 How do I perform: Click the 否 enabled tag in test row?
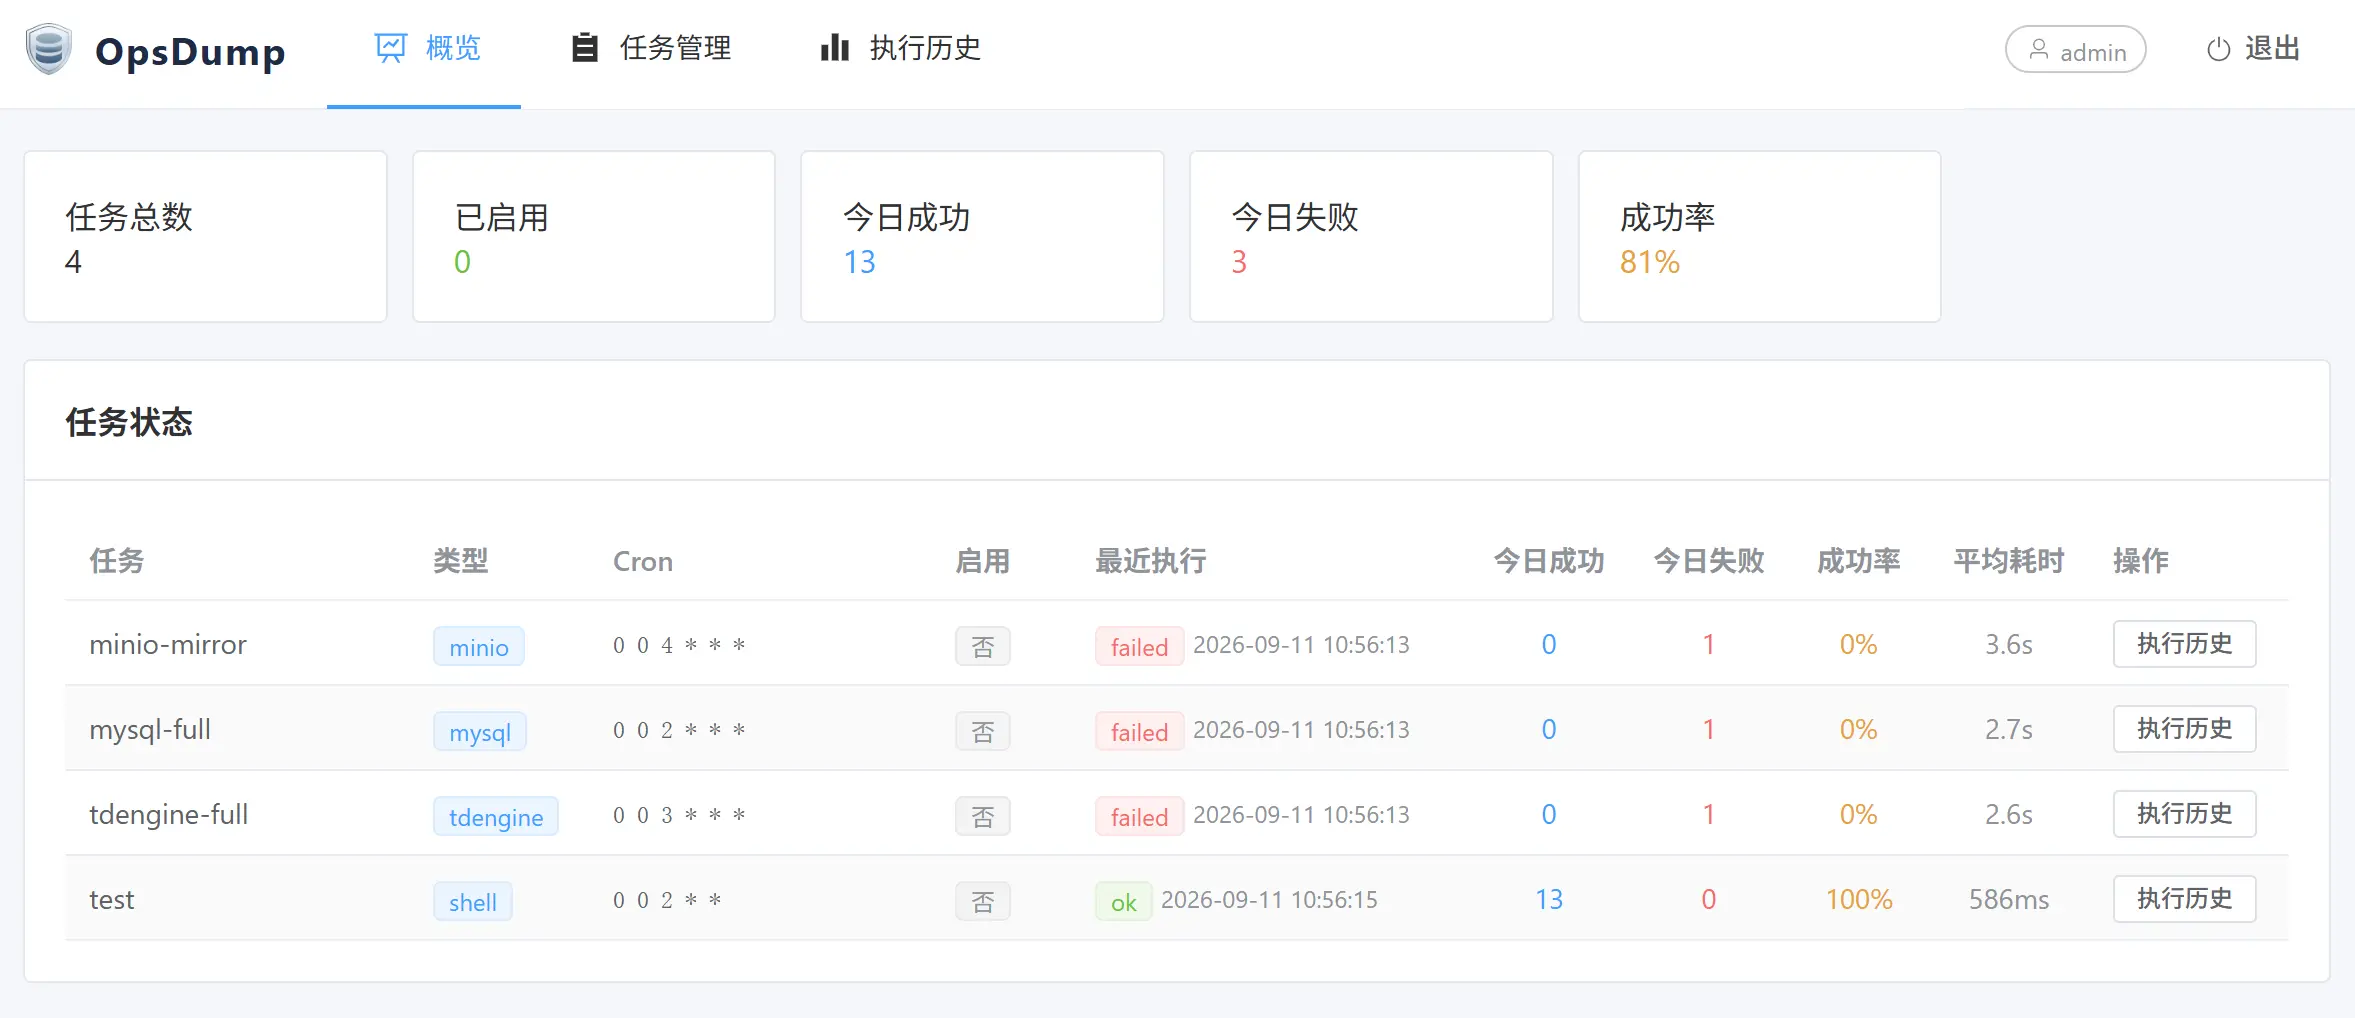click(983, 901)
